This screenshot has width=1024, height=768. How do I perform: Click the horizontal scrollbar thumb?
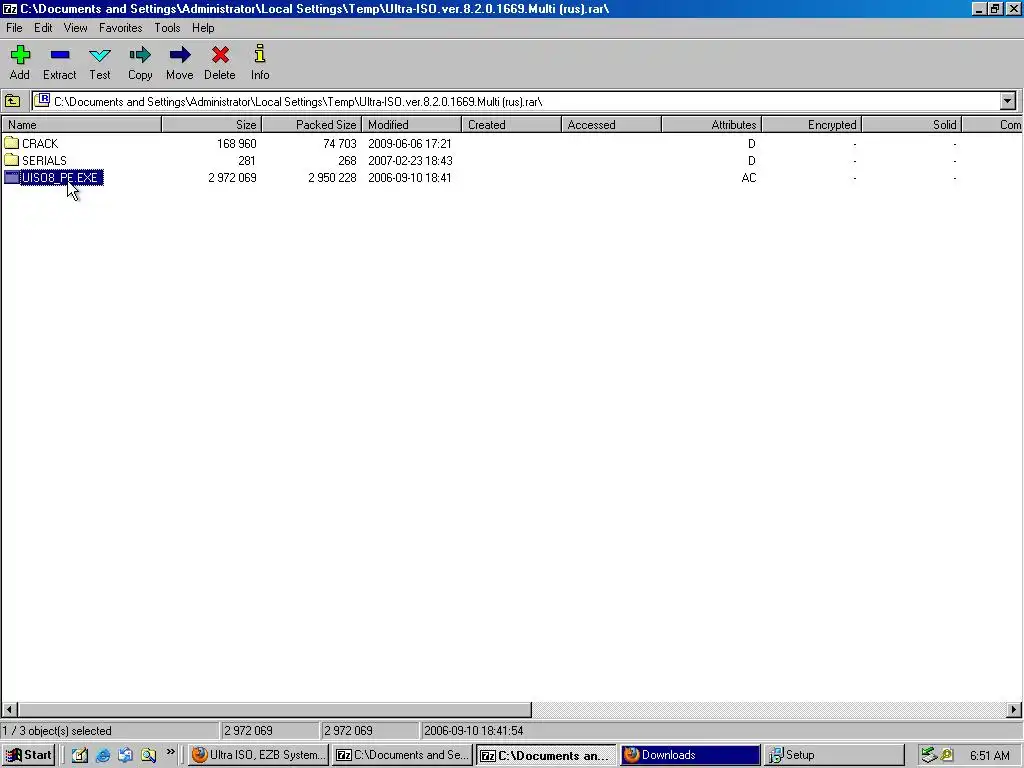click(x=274, y=710)
